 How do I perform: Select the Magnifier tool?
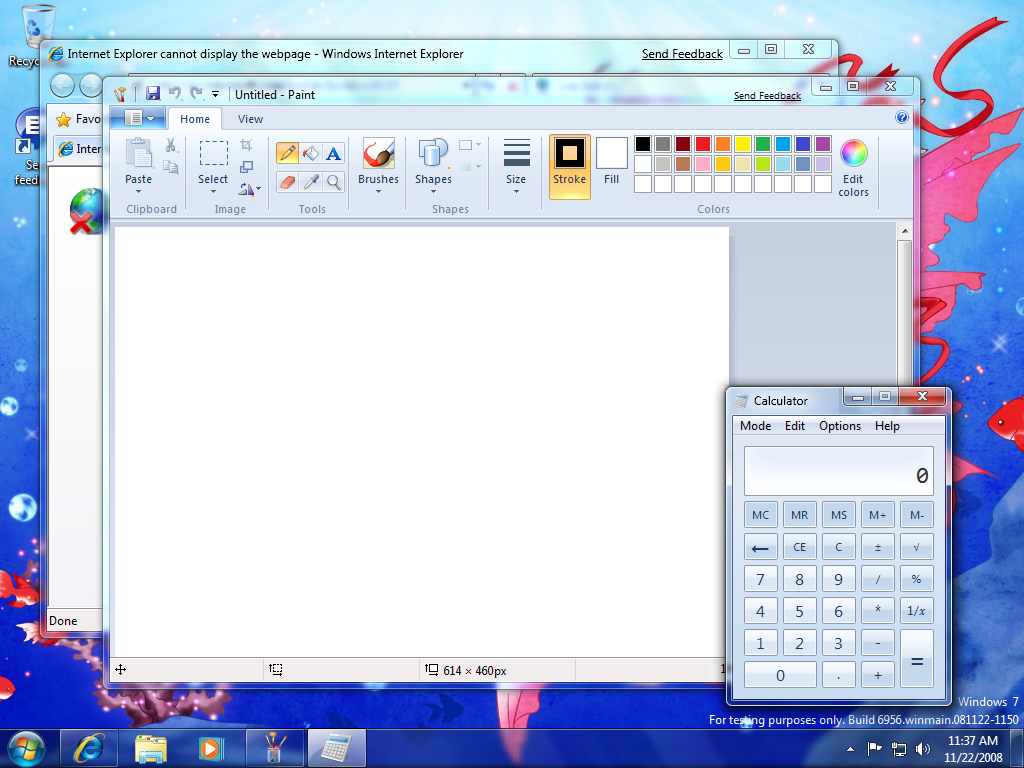(x=333, y=181)
